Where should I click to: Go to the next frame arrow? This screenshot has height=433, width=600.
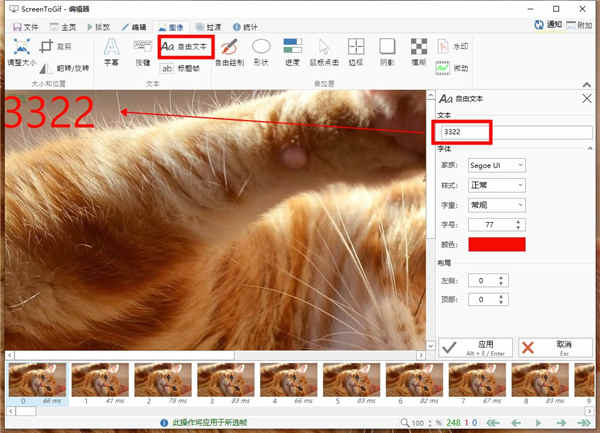coord(561,423)
